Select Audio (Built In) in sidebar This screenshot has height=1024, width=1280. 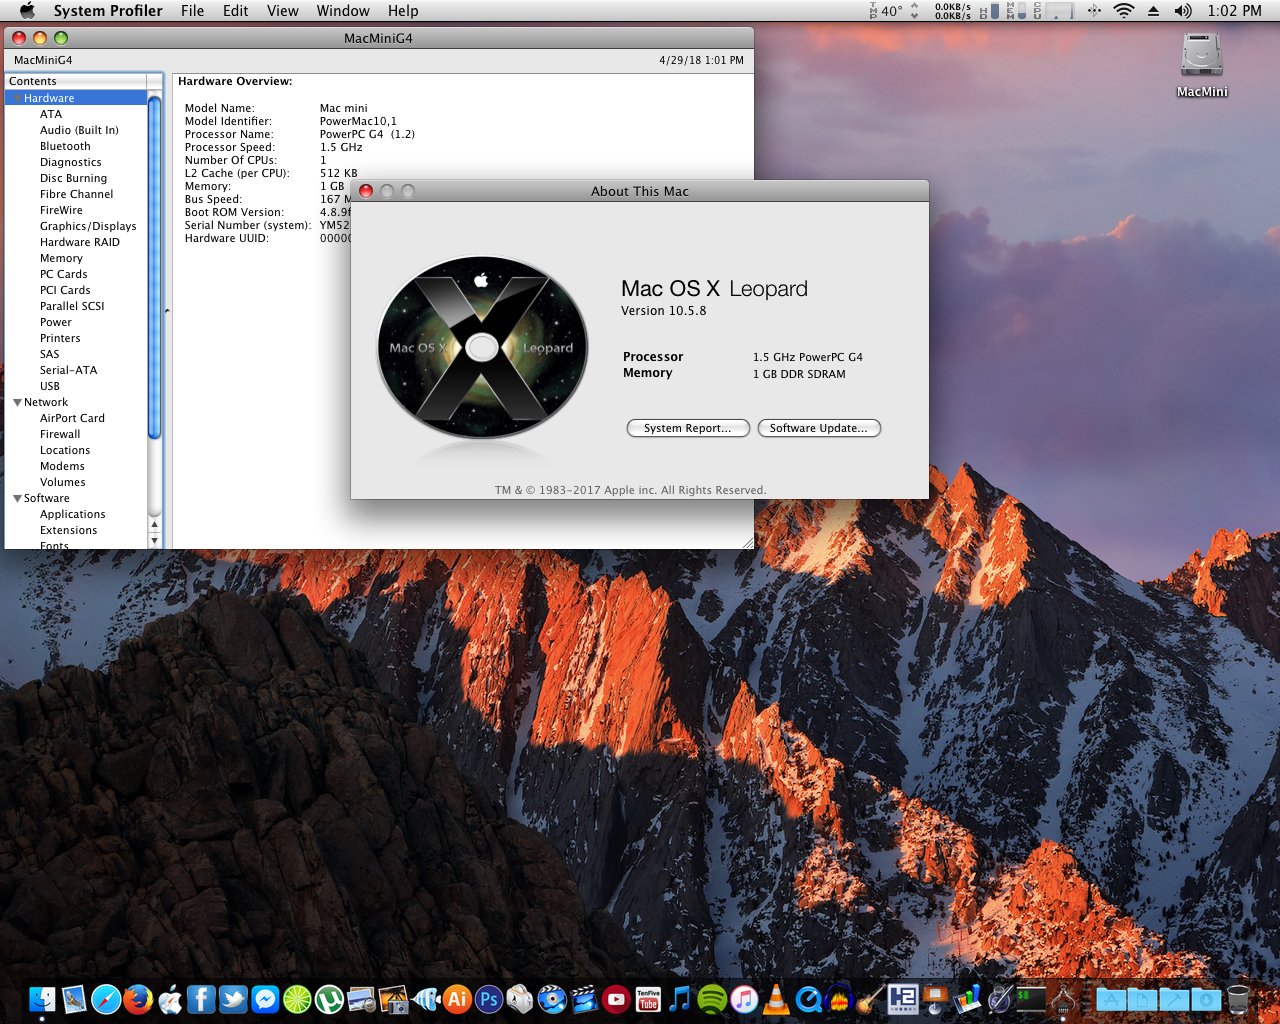79,130
